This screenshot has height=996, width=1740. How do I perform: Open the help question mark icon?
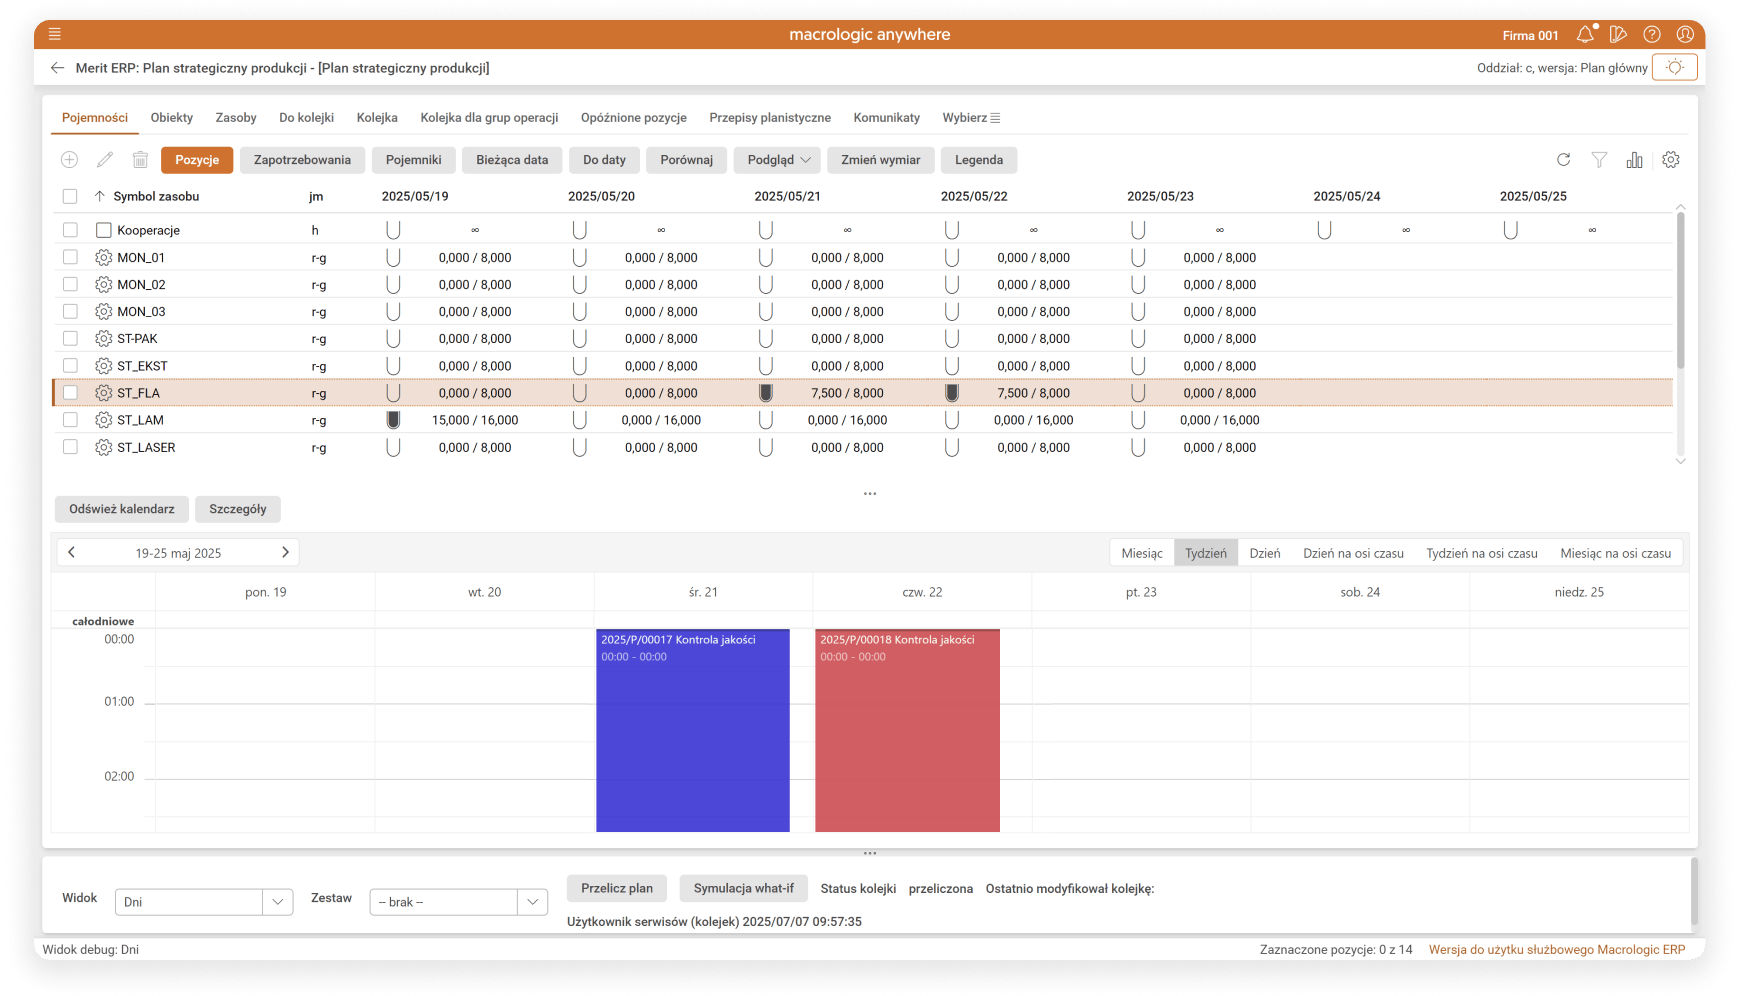pos(1652,34)
